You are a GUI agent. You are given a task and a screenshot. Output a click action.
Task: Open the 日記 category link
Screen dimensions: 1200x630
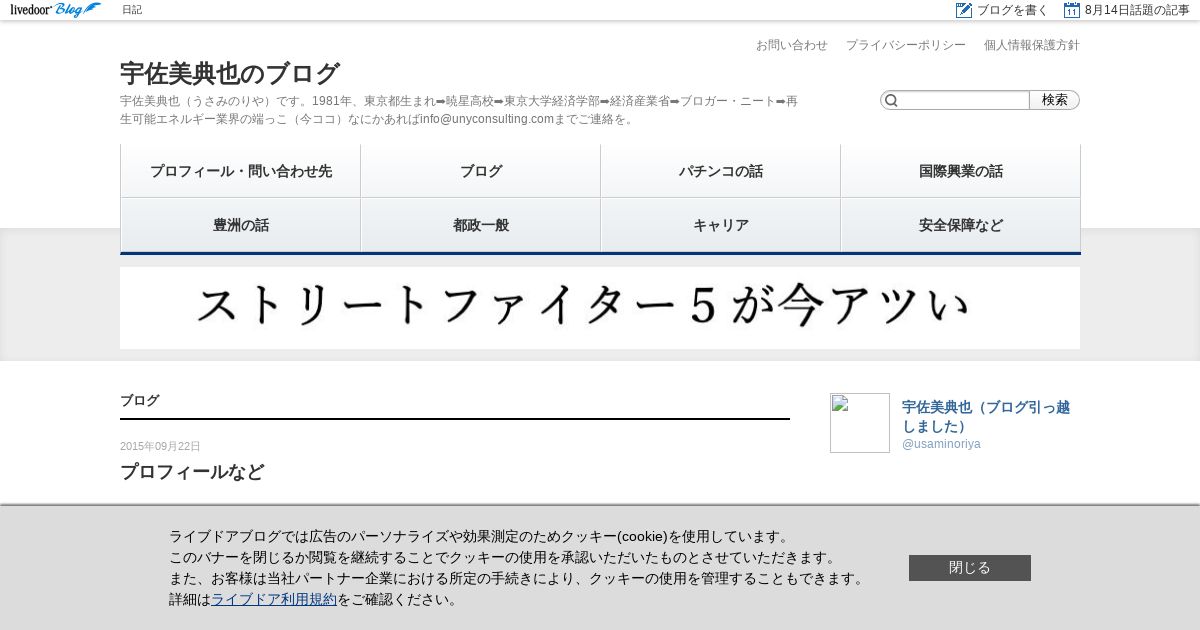point(132,10)
